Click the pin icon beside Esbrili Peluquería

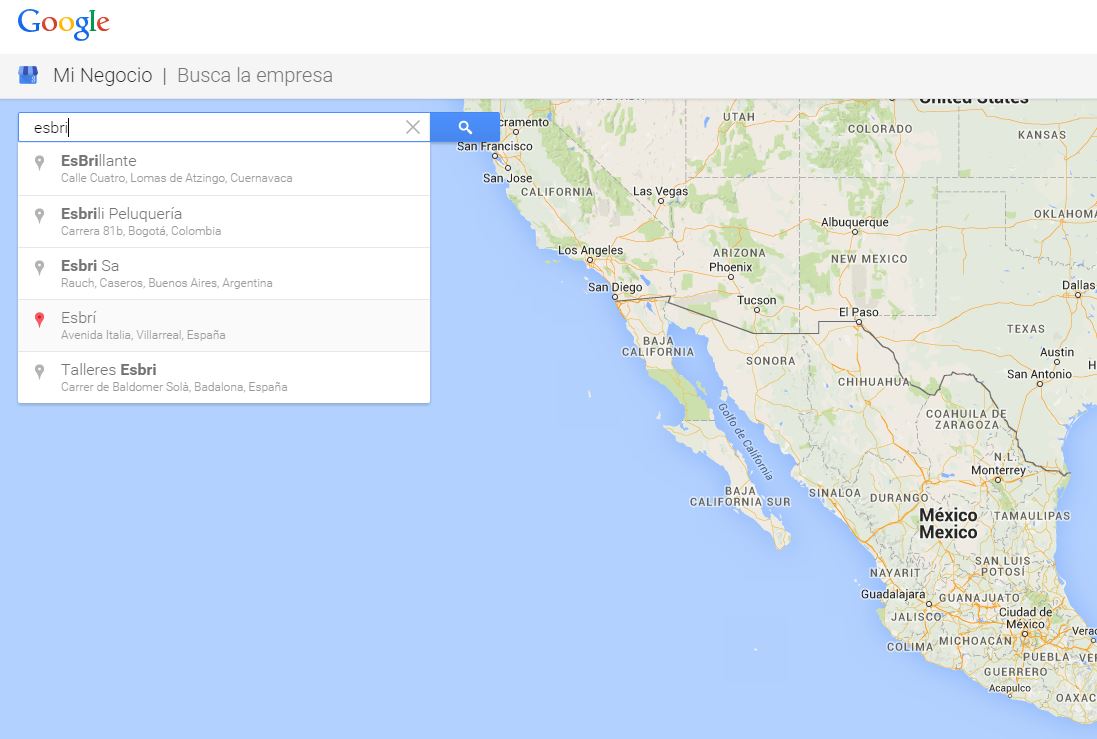pyautogui.click(x=40, y=215)
